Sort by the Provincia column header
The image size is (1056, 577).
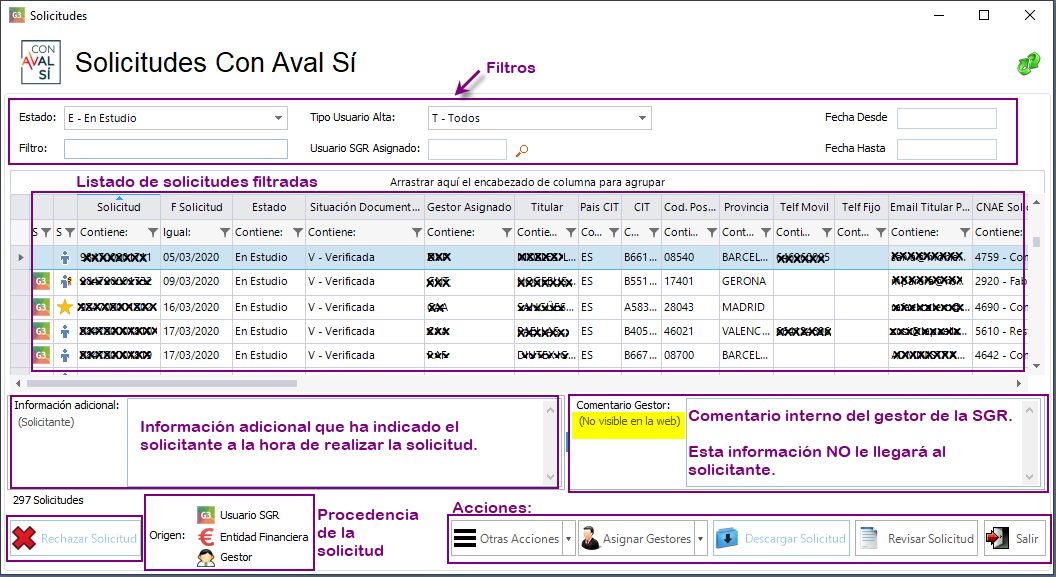pyautogui.click(x=746, y=207)
